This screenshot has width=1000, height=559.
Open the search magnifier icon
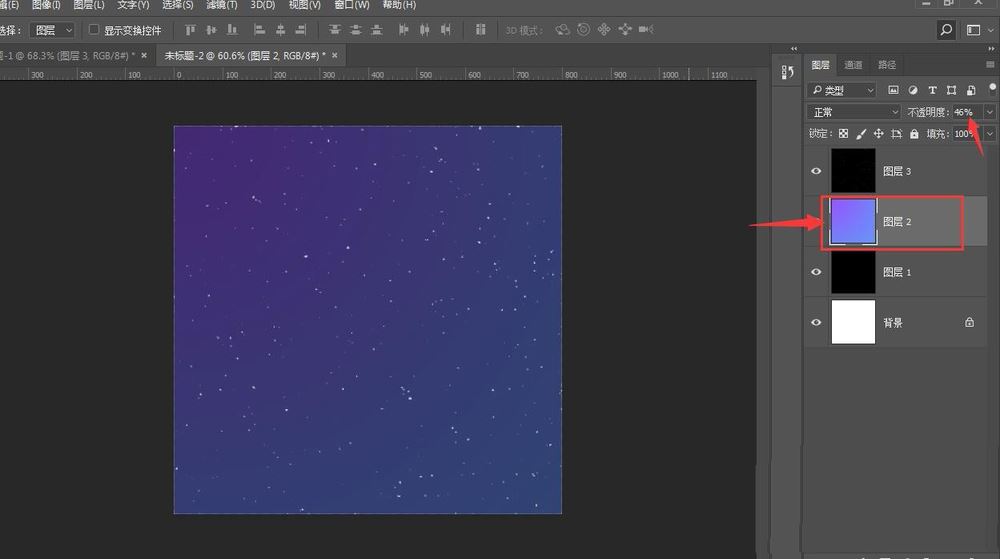[946, 30]
